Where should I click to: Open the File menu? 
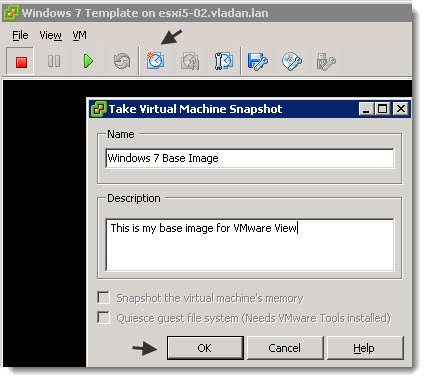(20, 35)
